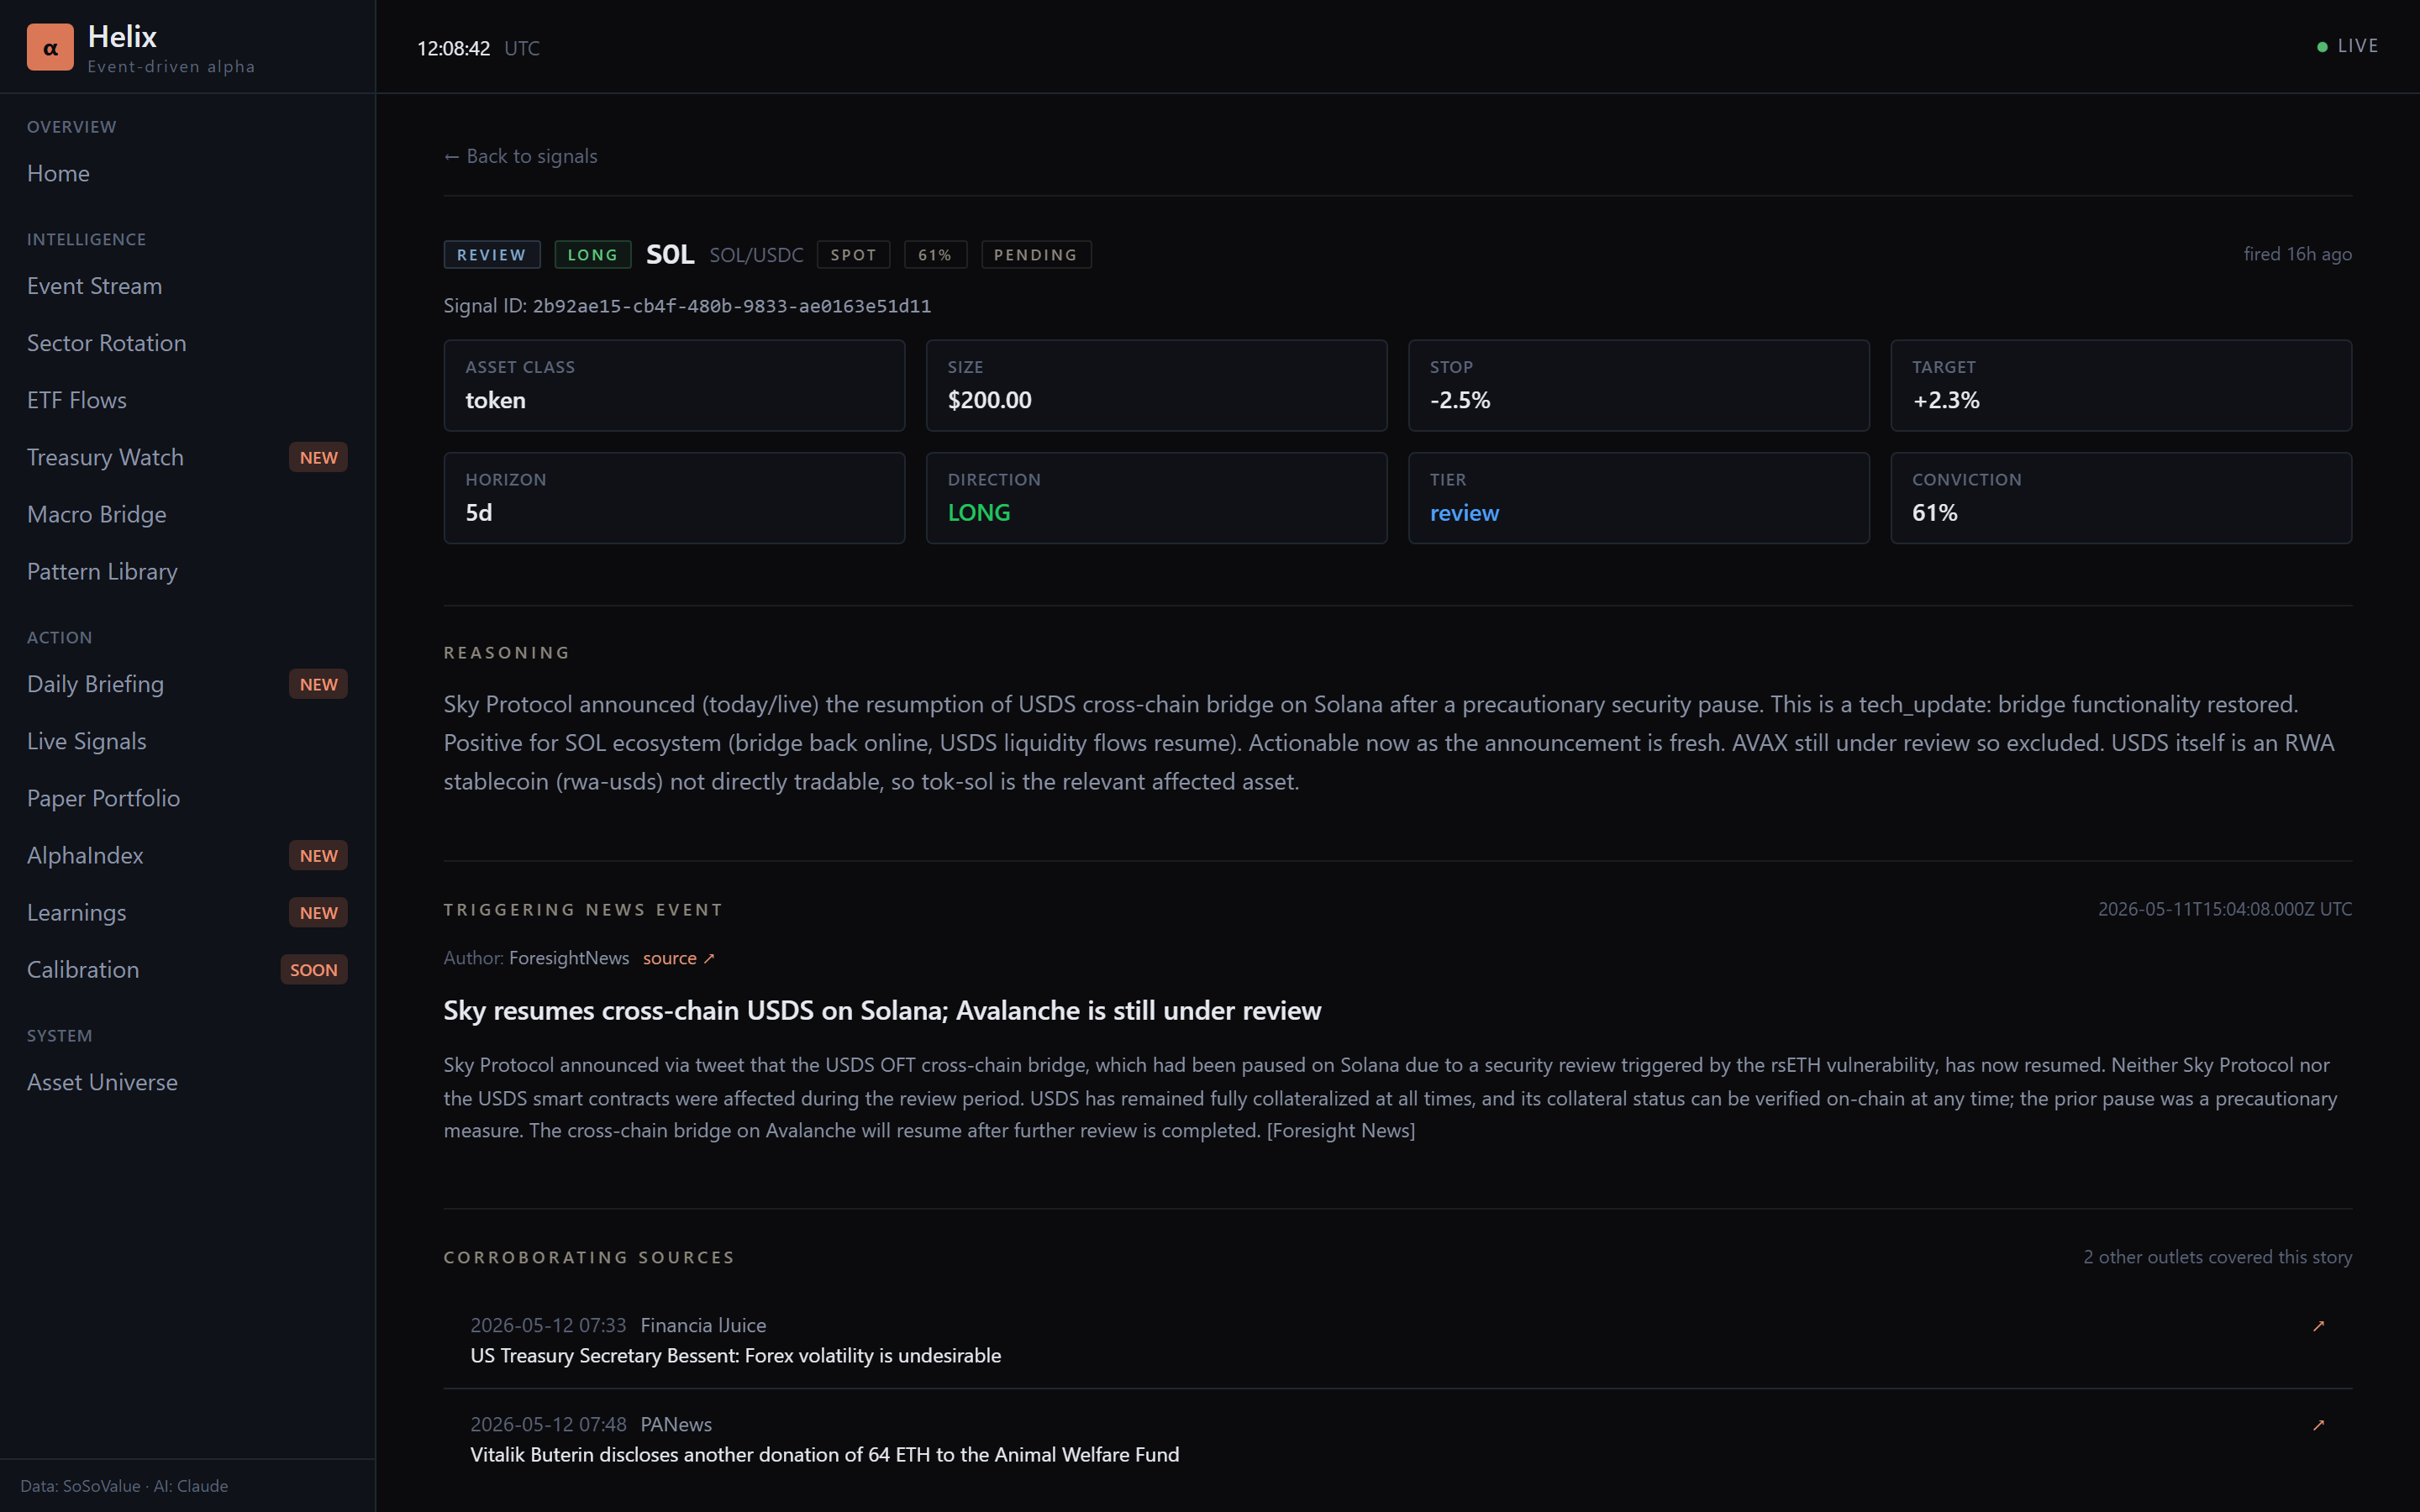Click NEW badge beside Learnings

[318, 912]
